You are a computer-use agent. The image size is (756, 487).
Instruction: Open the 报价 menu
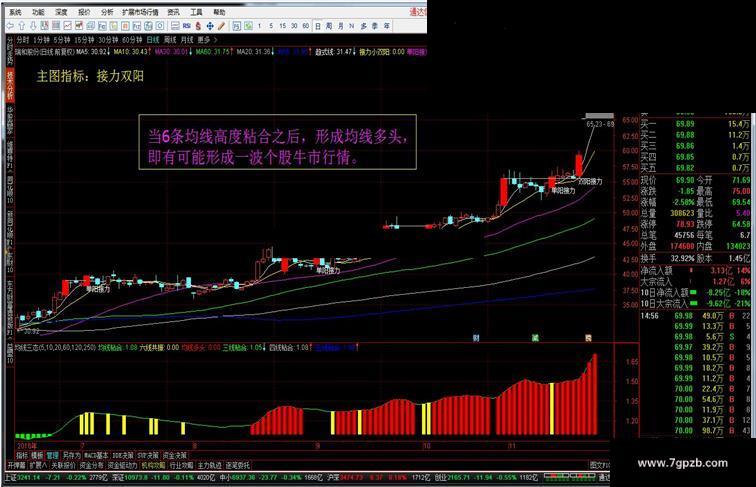point(84,13)
